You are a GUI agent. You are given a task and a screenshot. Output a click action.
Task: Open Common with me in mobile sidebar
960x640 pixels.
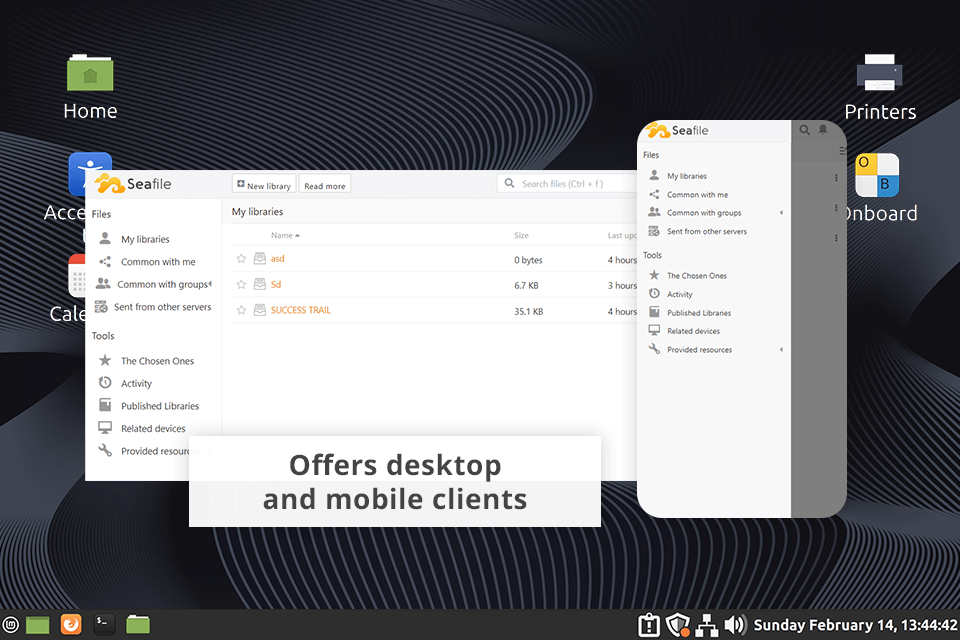click(x=697, y=195)
